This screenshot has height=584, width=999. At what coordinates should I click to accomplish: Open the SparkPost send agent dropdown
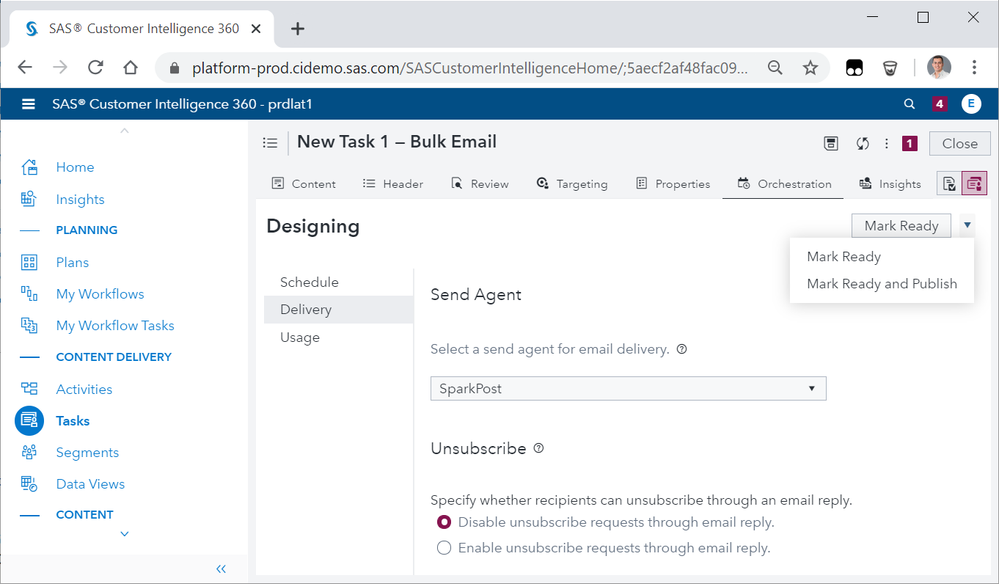click(x=628, y=388)
